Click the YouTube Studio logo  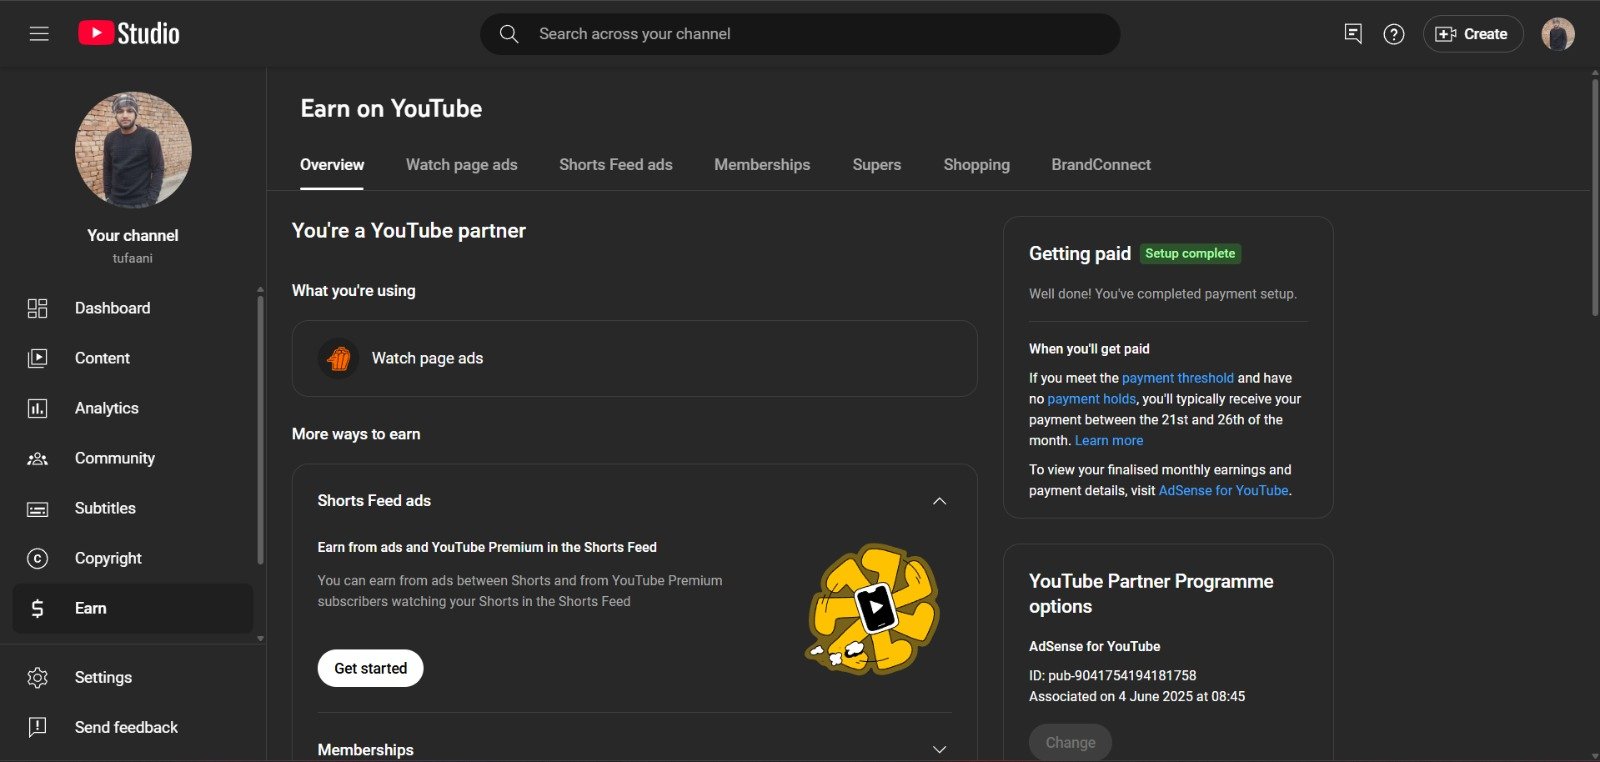tap(129, 34)
